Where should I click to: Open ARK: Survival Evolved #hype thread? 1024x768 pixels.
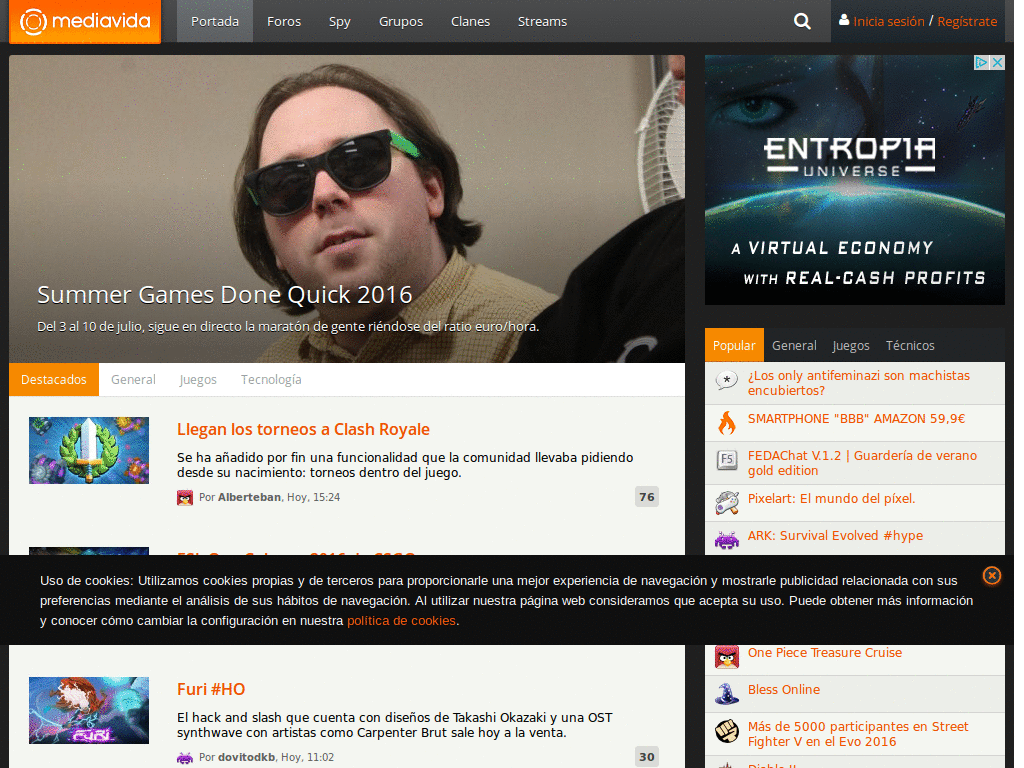click(x=835, y=536)
